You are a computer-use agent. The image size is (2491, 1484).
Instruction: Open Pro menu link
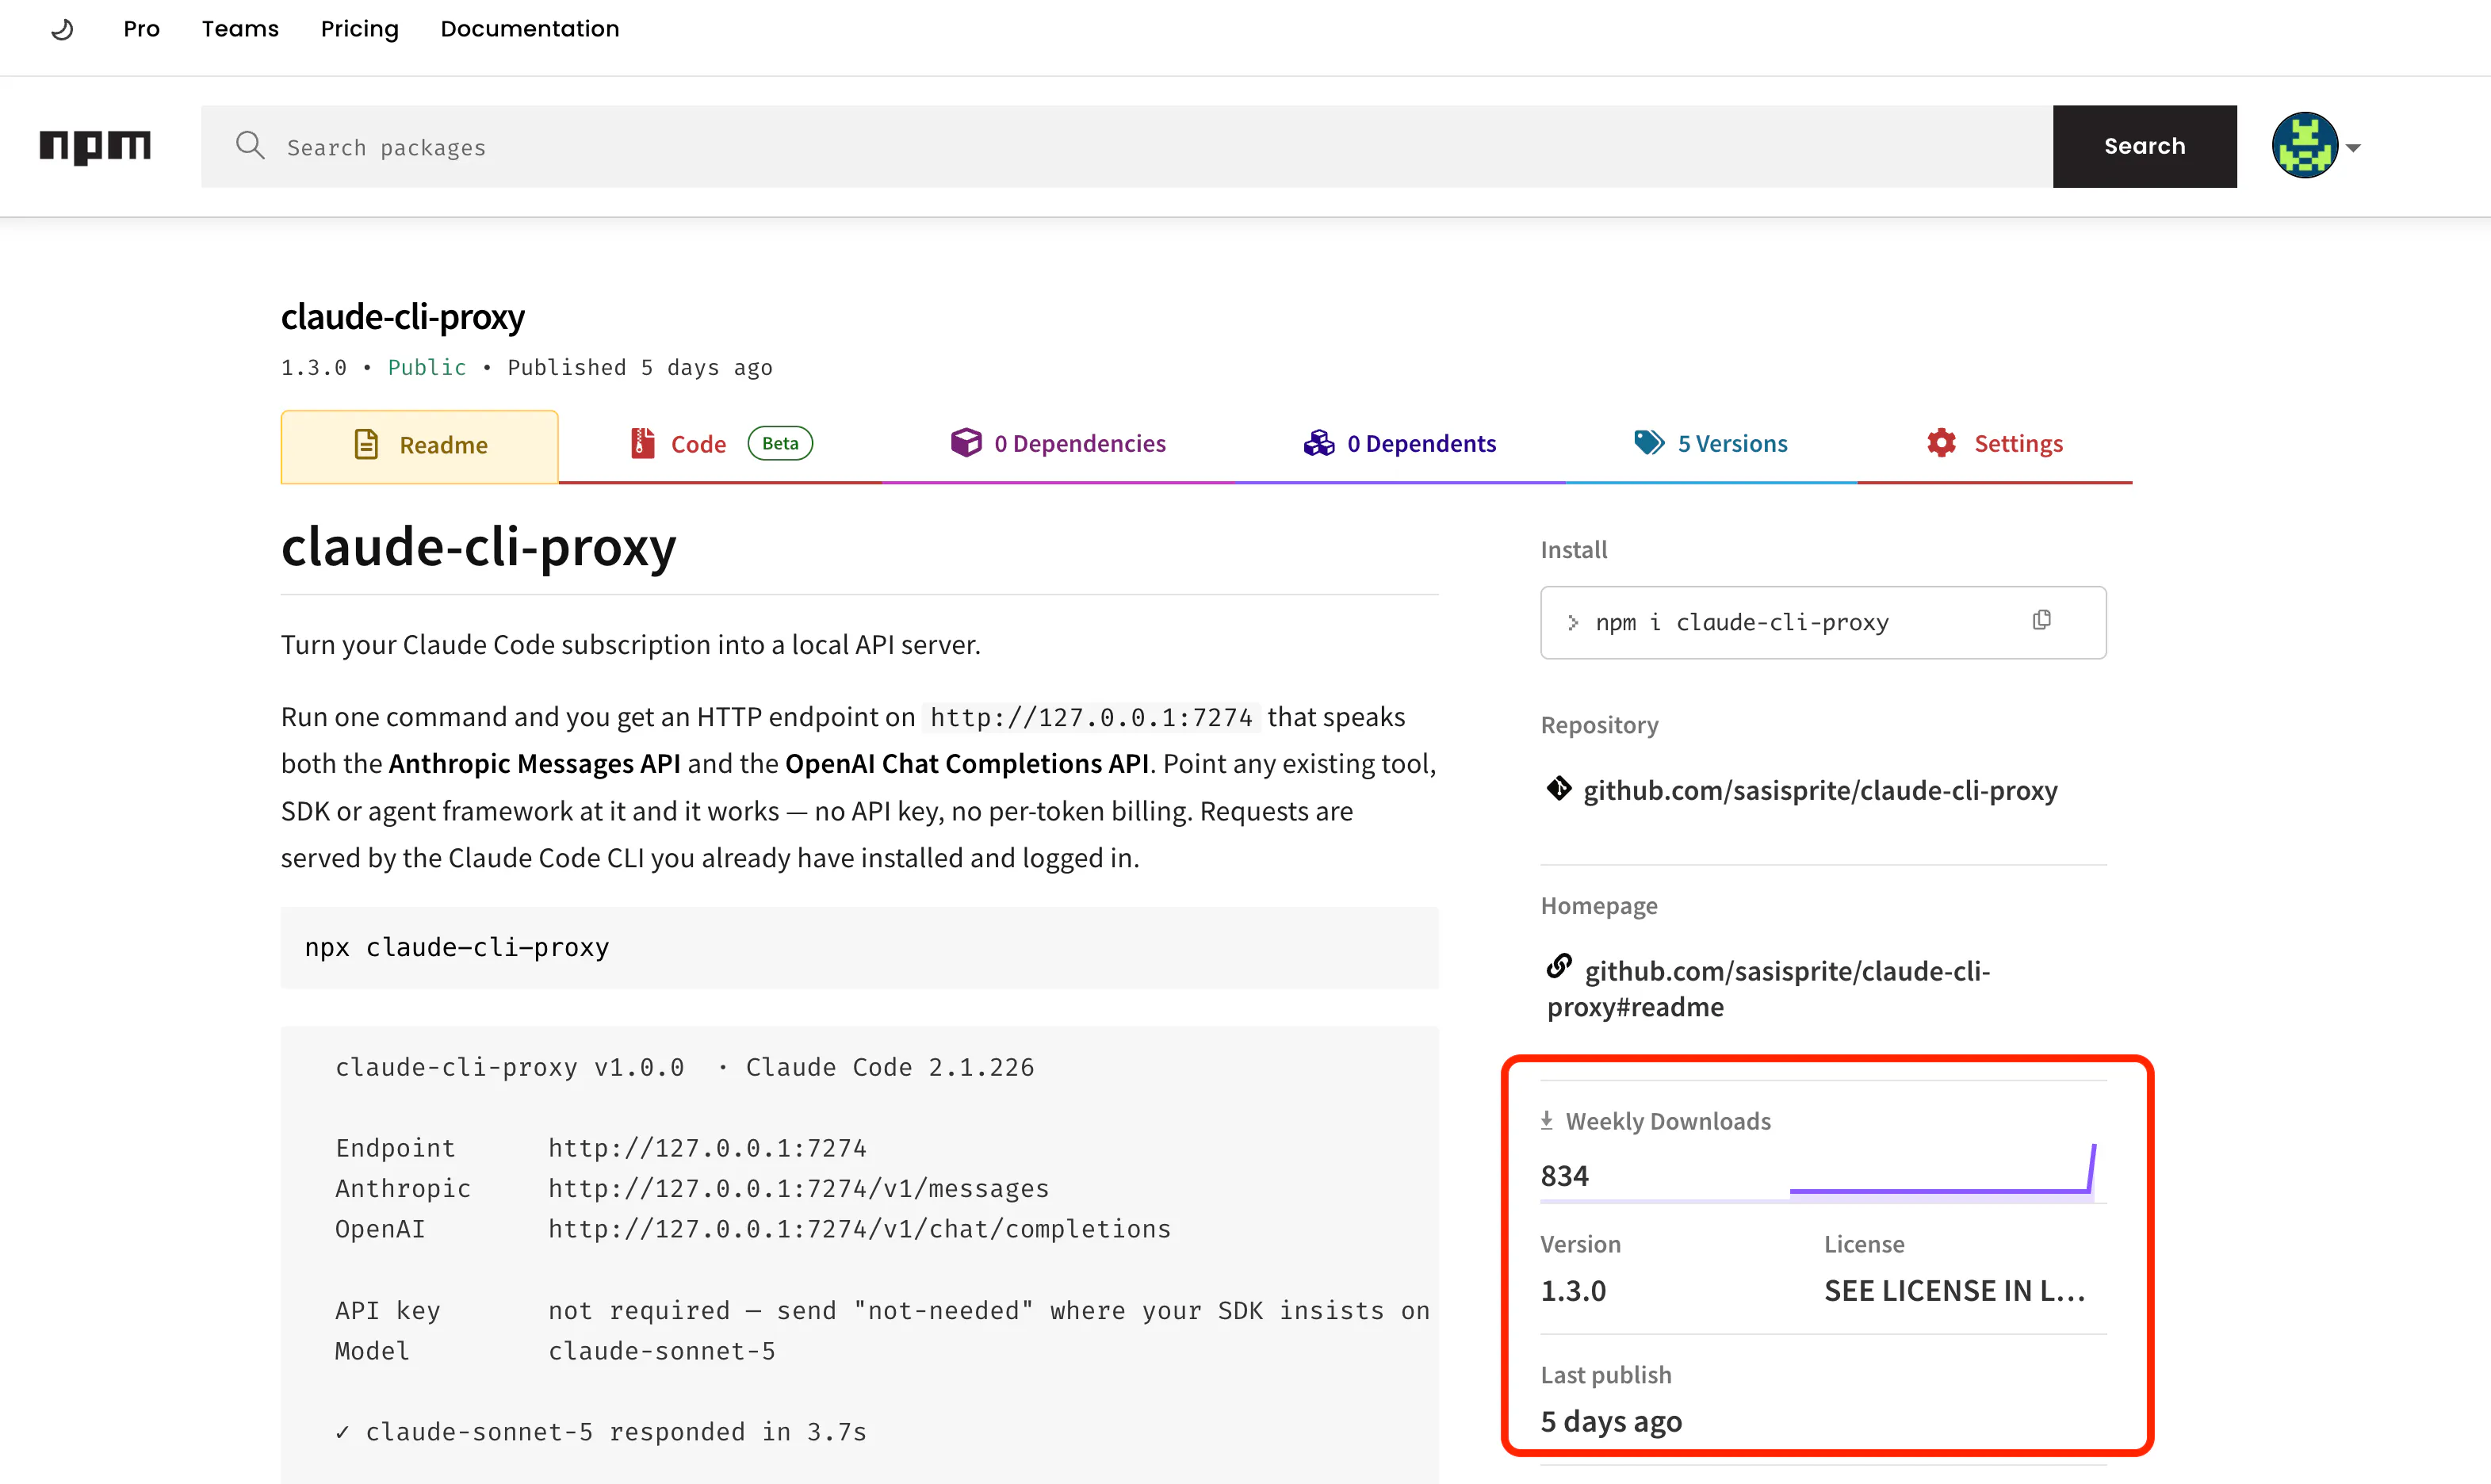141,29
